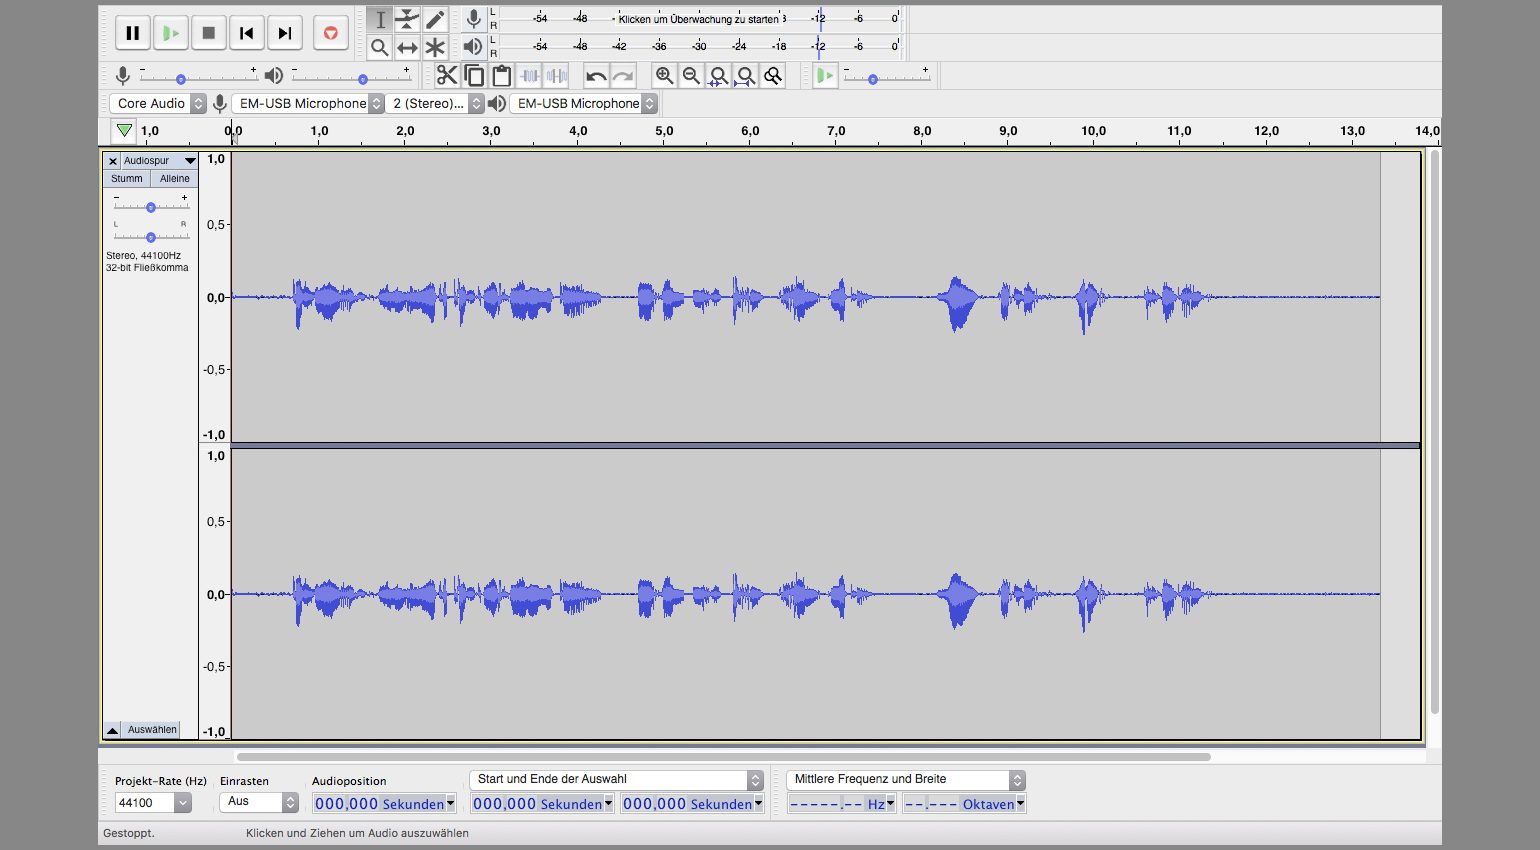The width and height of the screenshot is (1540, 850).
Task: Open the Audiospur track menu dropdown
Action: coord(159,160)
